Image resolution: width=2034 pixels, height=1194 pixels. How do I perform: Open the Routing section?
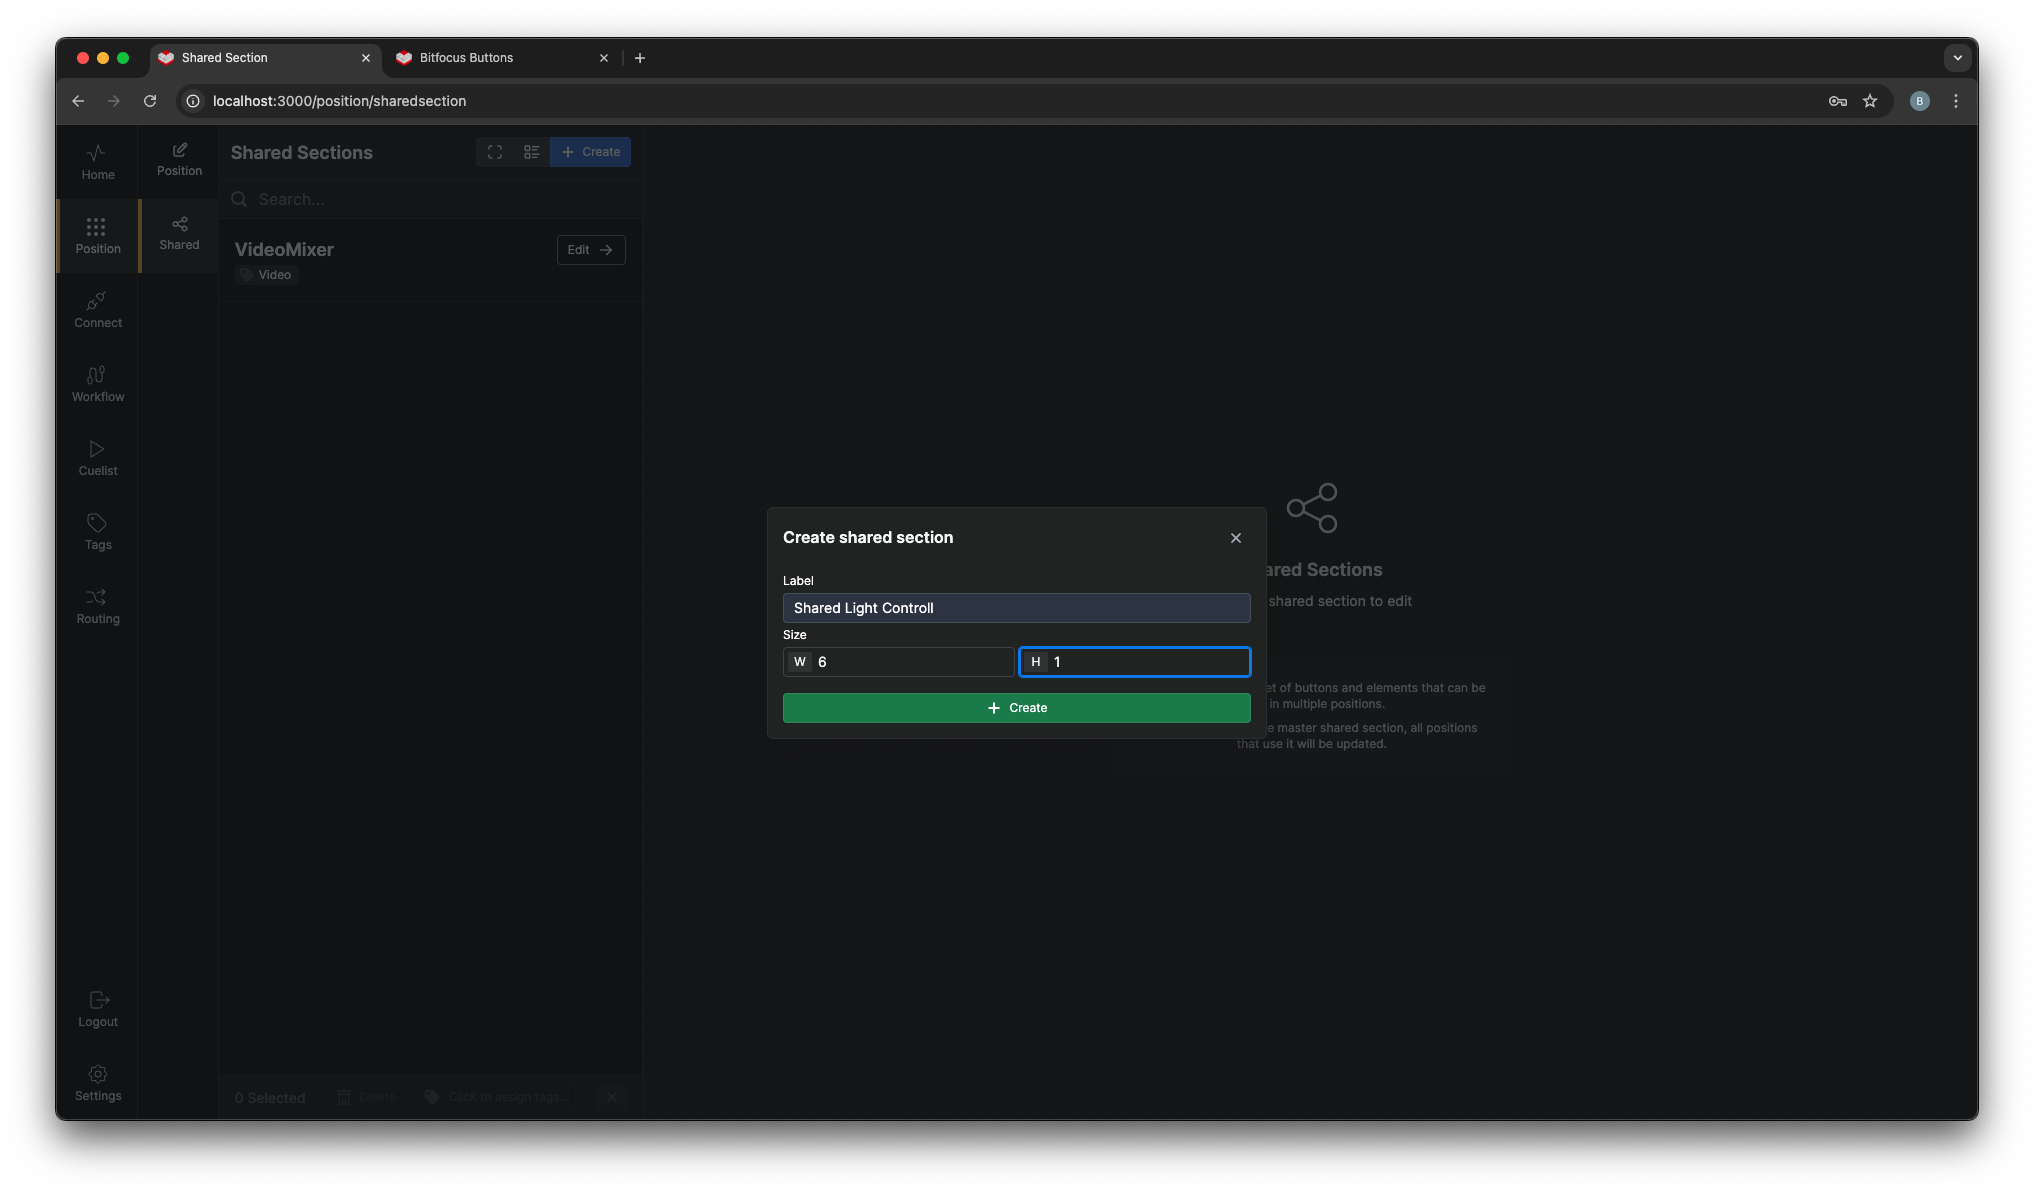(x=97, y=606)
